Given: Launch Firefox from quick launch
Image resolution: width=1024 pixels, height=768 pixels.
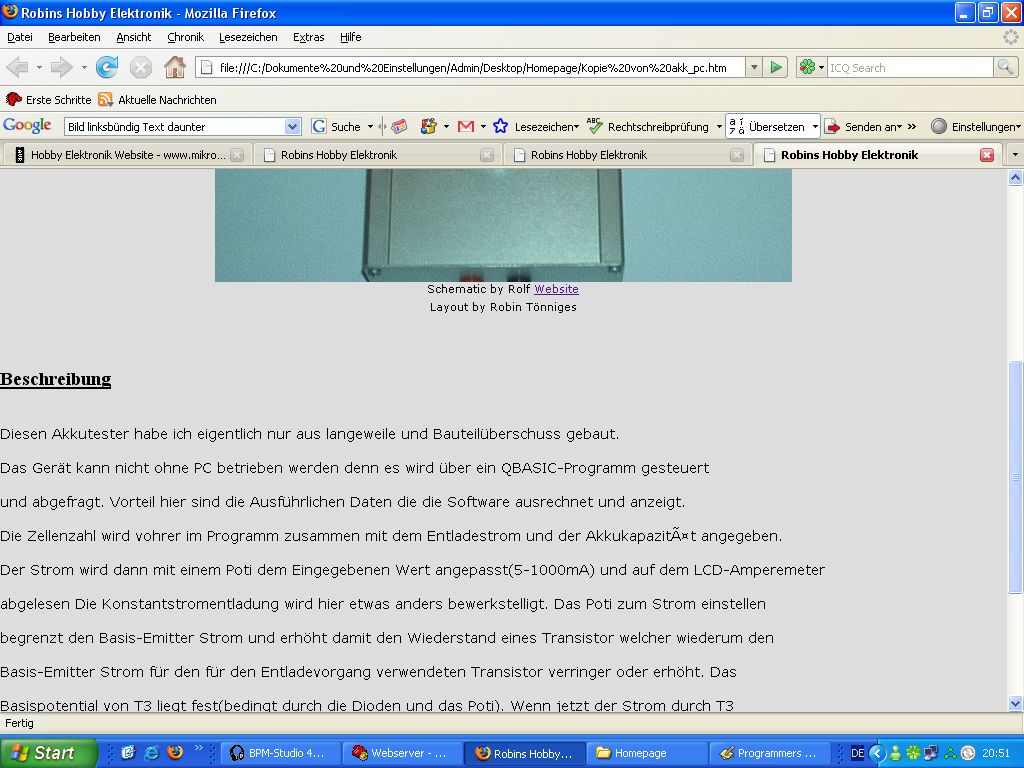Looking at the screenshot, I should 175,753.
